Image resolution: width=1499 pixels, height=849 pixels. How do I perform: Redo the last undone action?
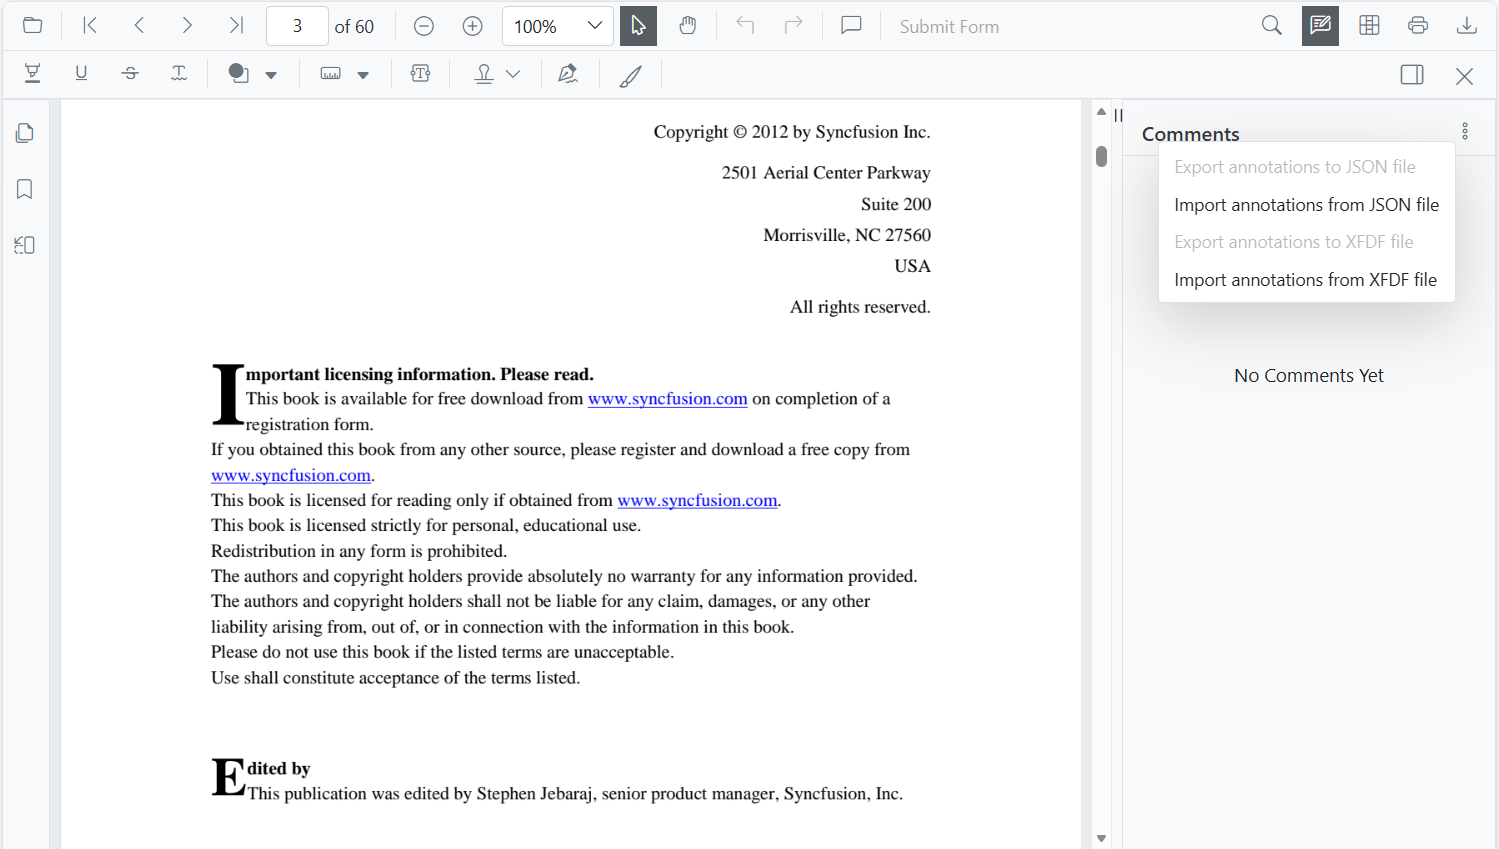[794, 26]
